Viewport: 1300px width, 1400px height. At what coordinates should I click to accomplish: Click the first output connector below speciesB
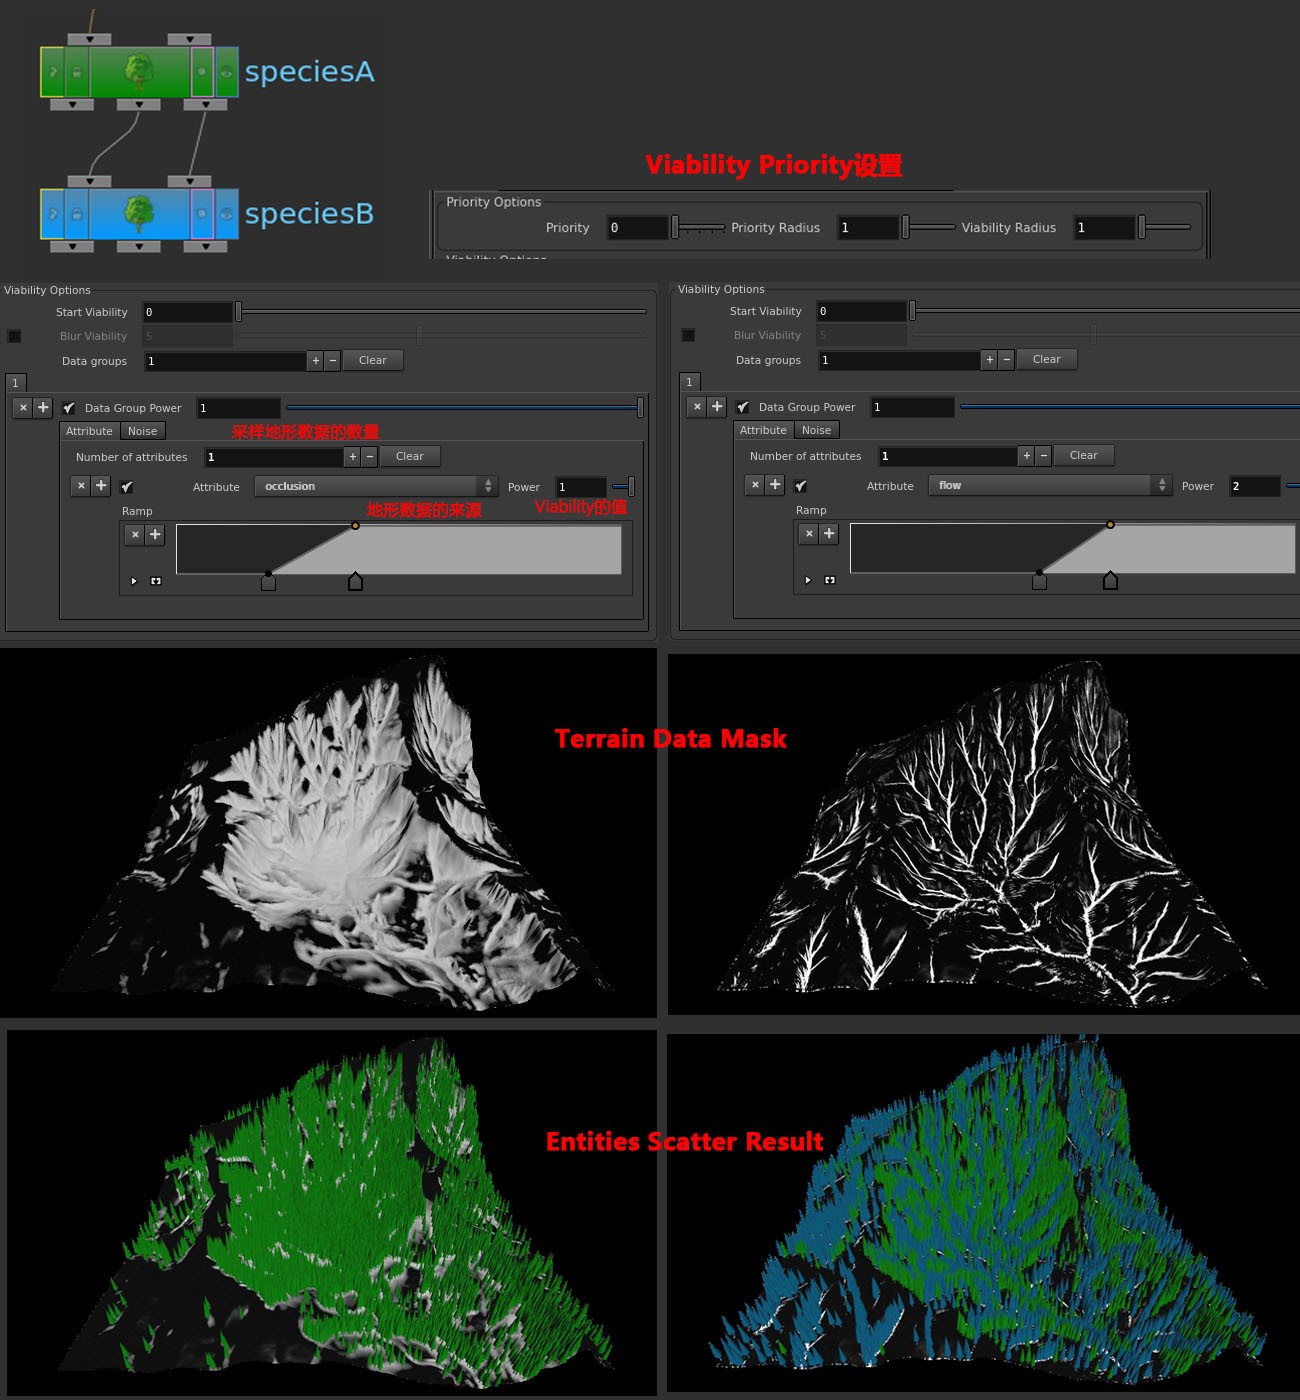tap(72, 246)
